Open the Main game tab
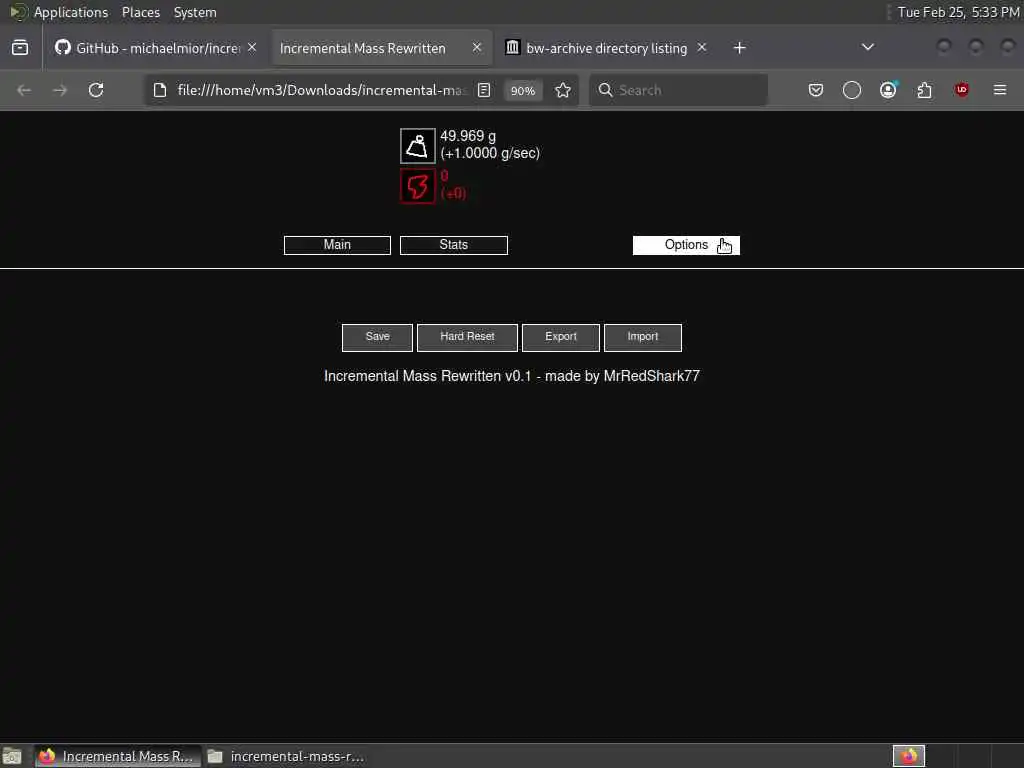 tap(337, 245)
